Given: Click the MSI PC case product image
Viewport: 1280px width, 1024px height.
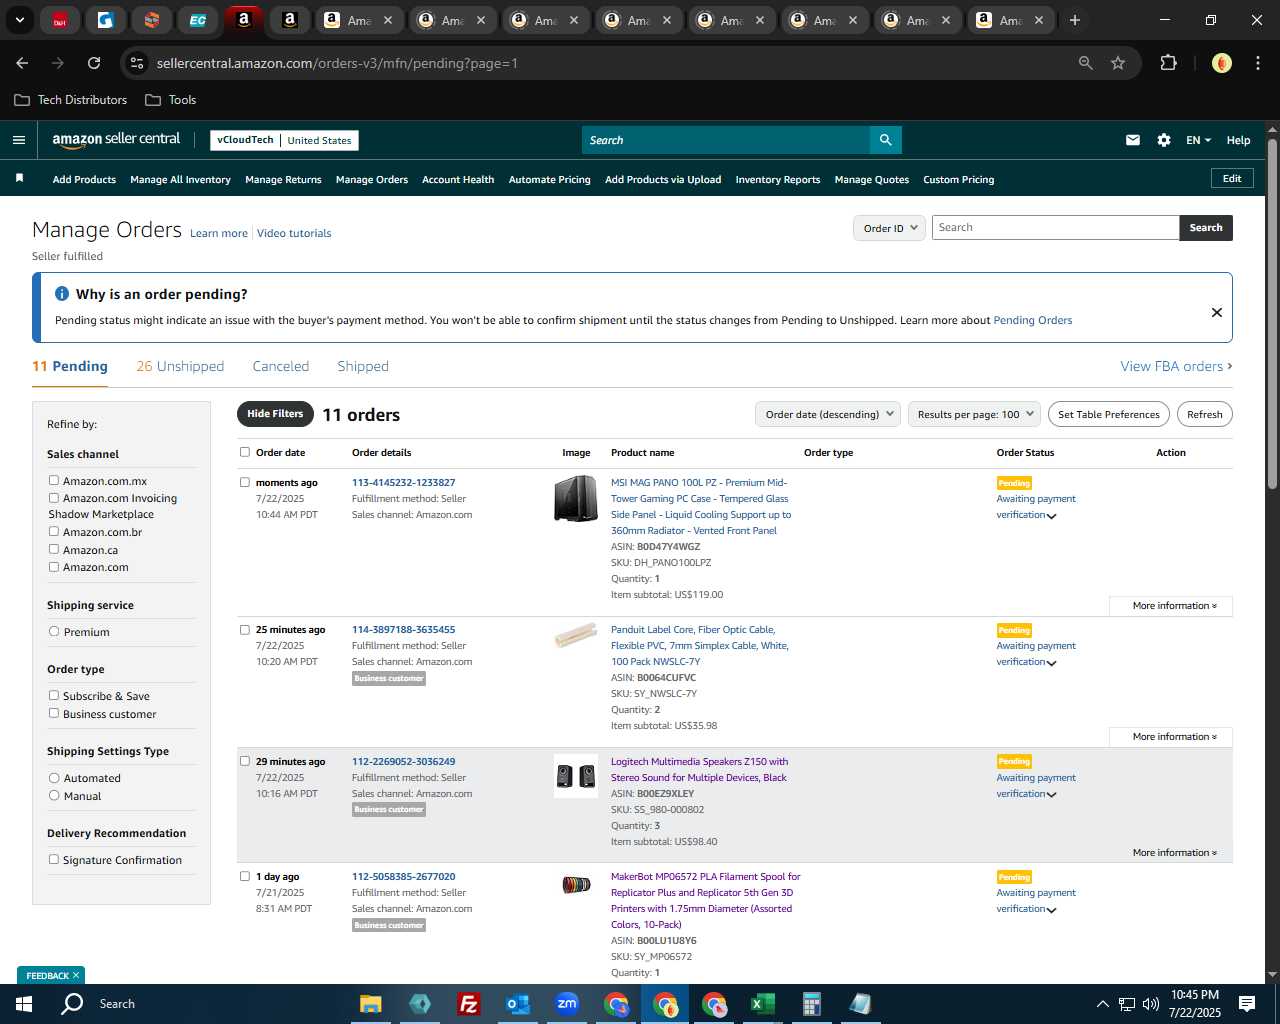Looking at the screenshot, I should pos(576,499).
